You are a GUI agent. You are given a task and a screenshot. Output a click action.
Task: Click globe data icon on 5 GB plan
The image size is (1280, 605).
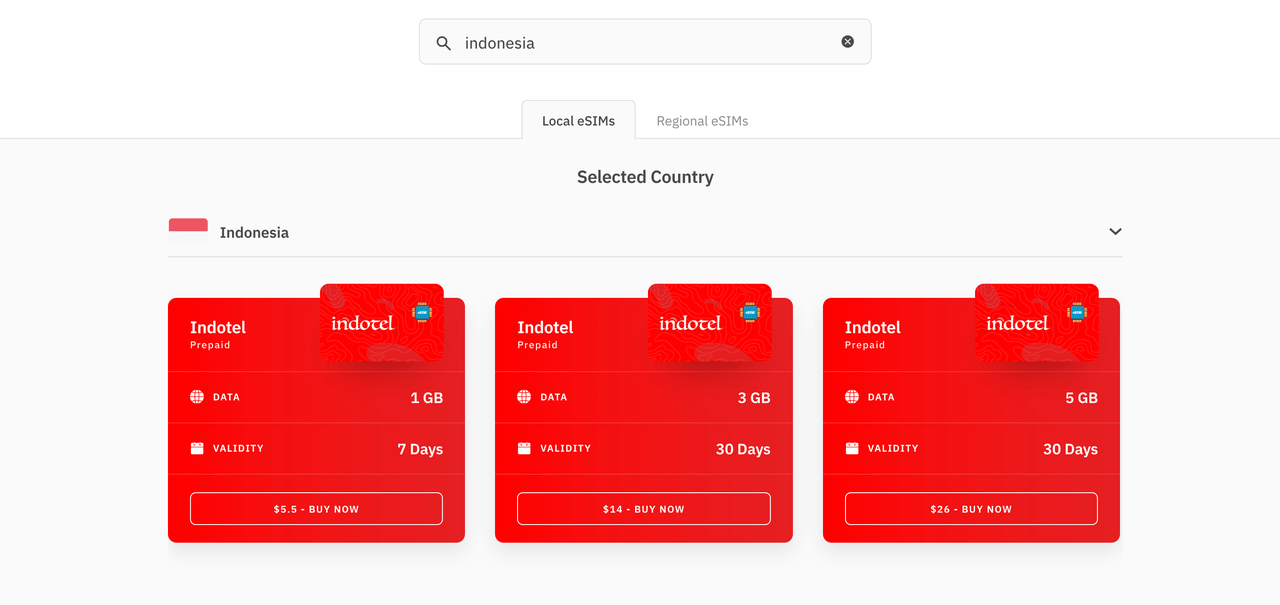click(852, 397)
